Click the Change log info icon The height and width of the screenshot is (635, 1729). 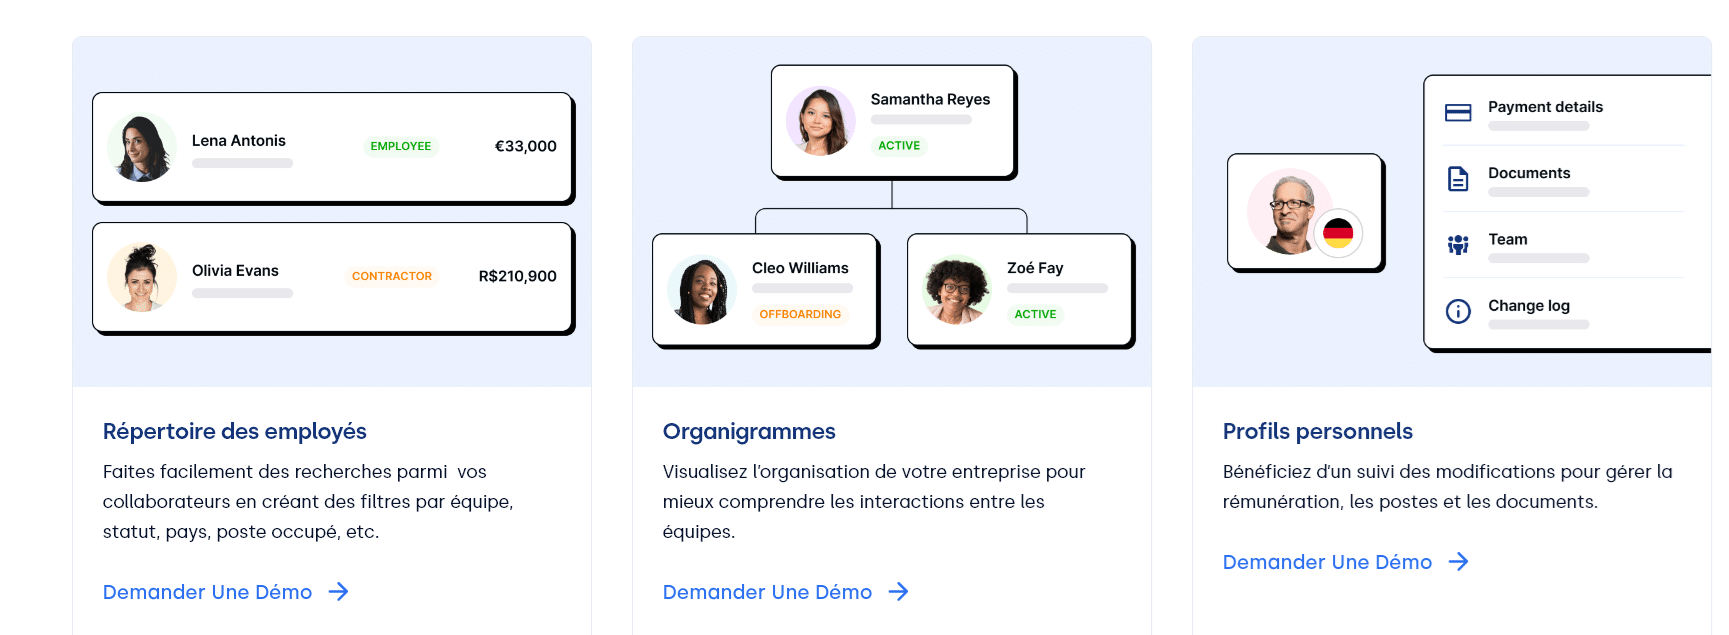tap(1458, 310)
